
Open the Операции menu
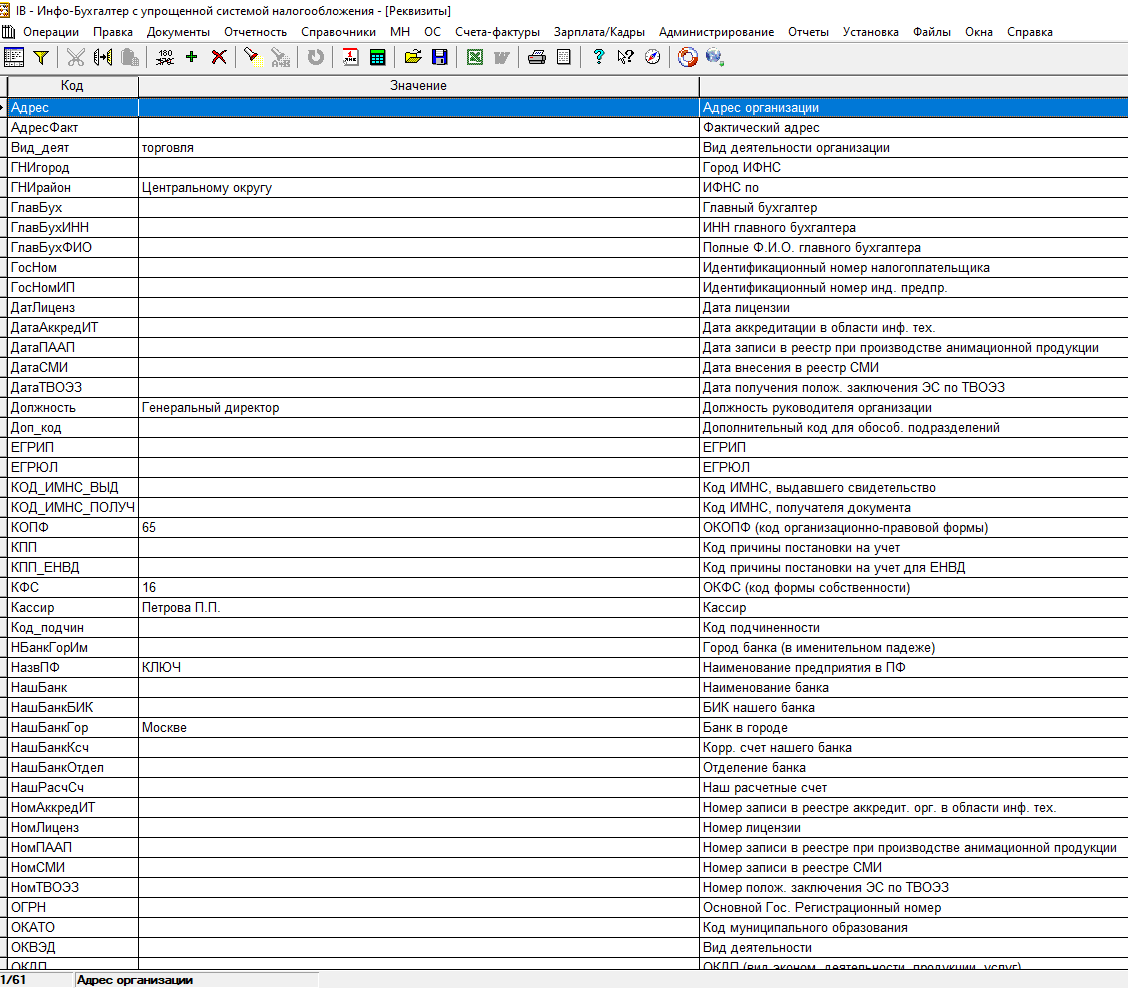(51, 32)
